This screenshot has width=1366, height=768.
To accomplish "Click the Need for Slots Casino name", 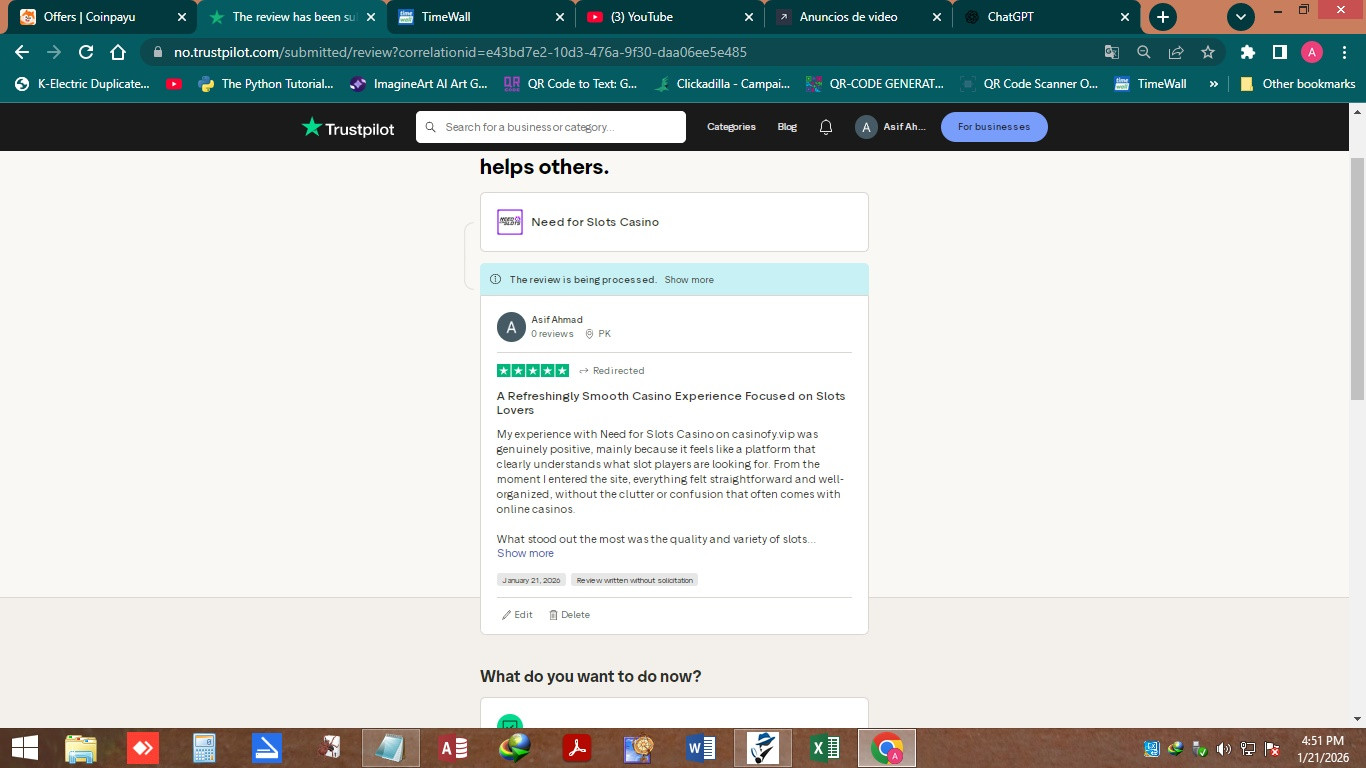I will coord(595,222).
